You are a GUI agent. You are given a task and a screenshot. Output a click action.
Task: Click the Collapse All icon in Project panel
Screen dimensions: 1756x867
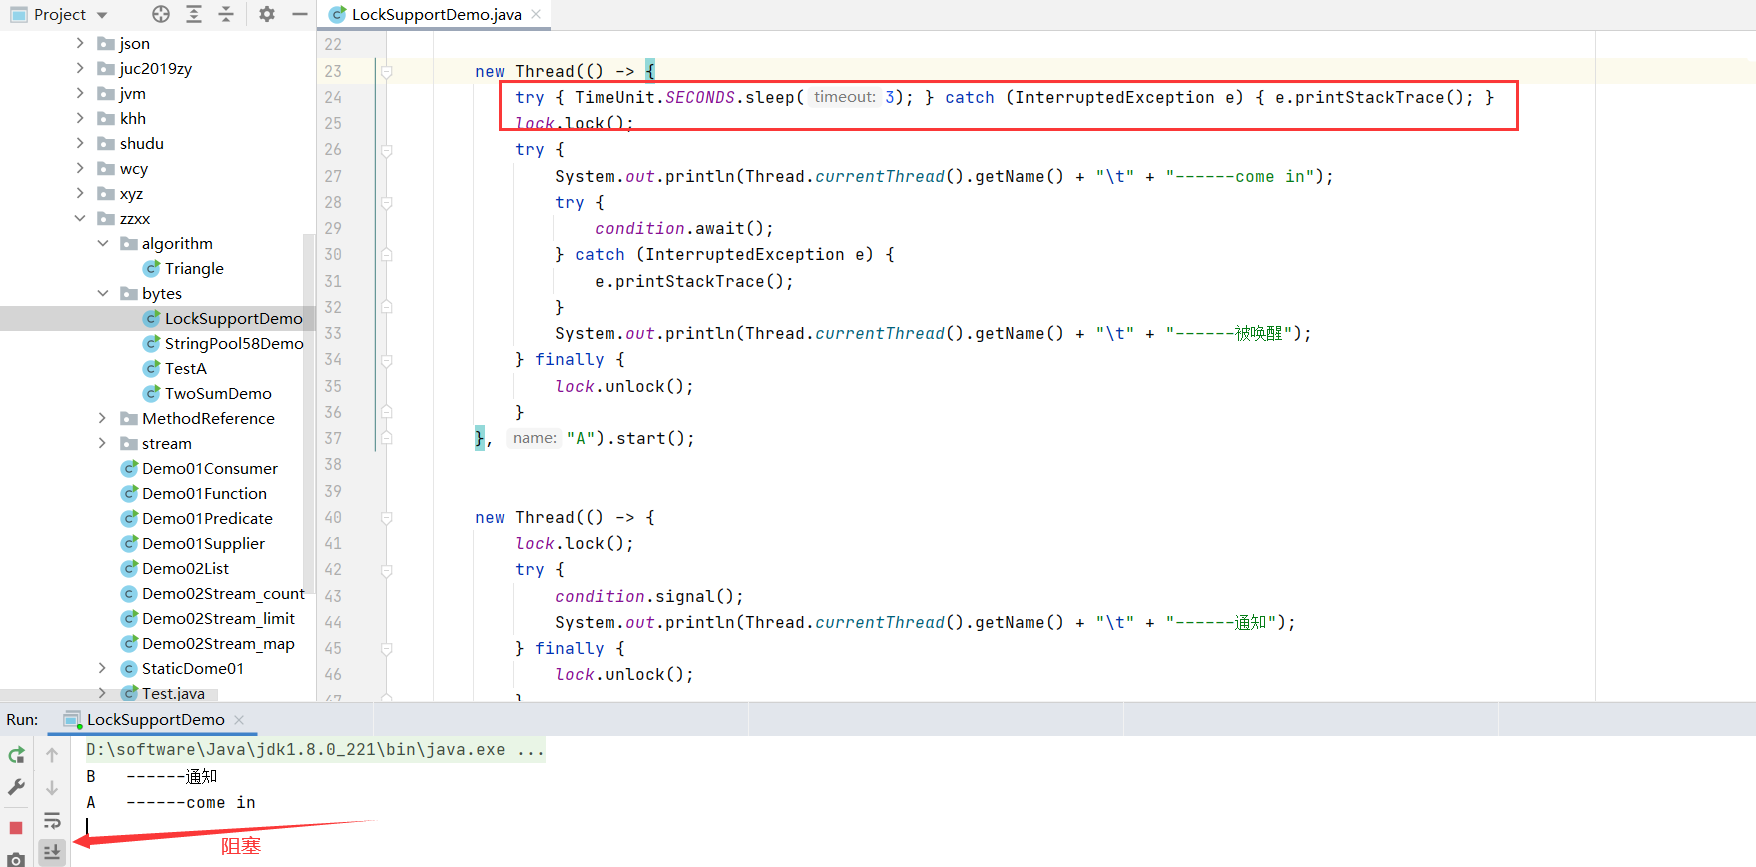click(226, 14)
